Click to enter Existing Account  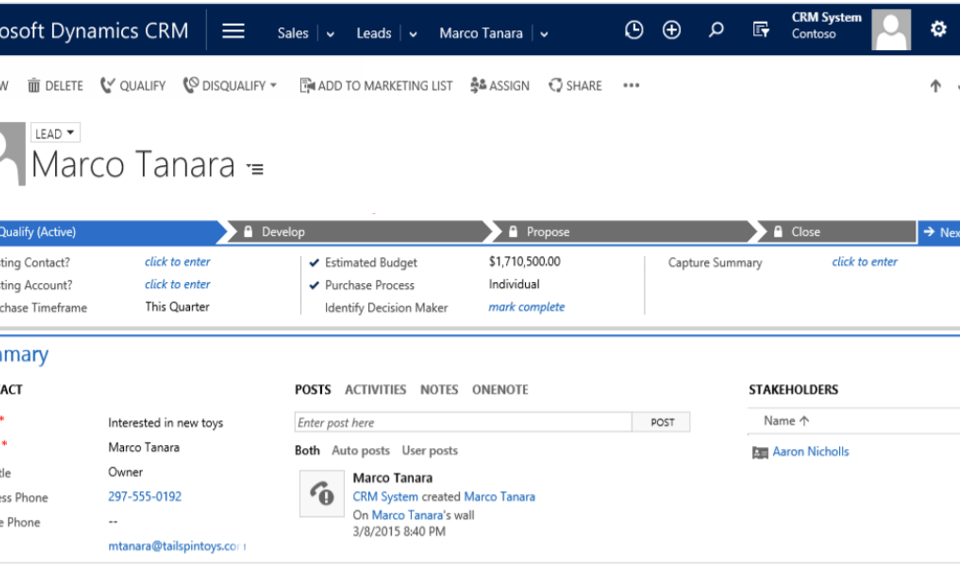[x=178, y=284]
